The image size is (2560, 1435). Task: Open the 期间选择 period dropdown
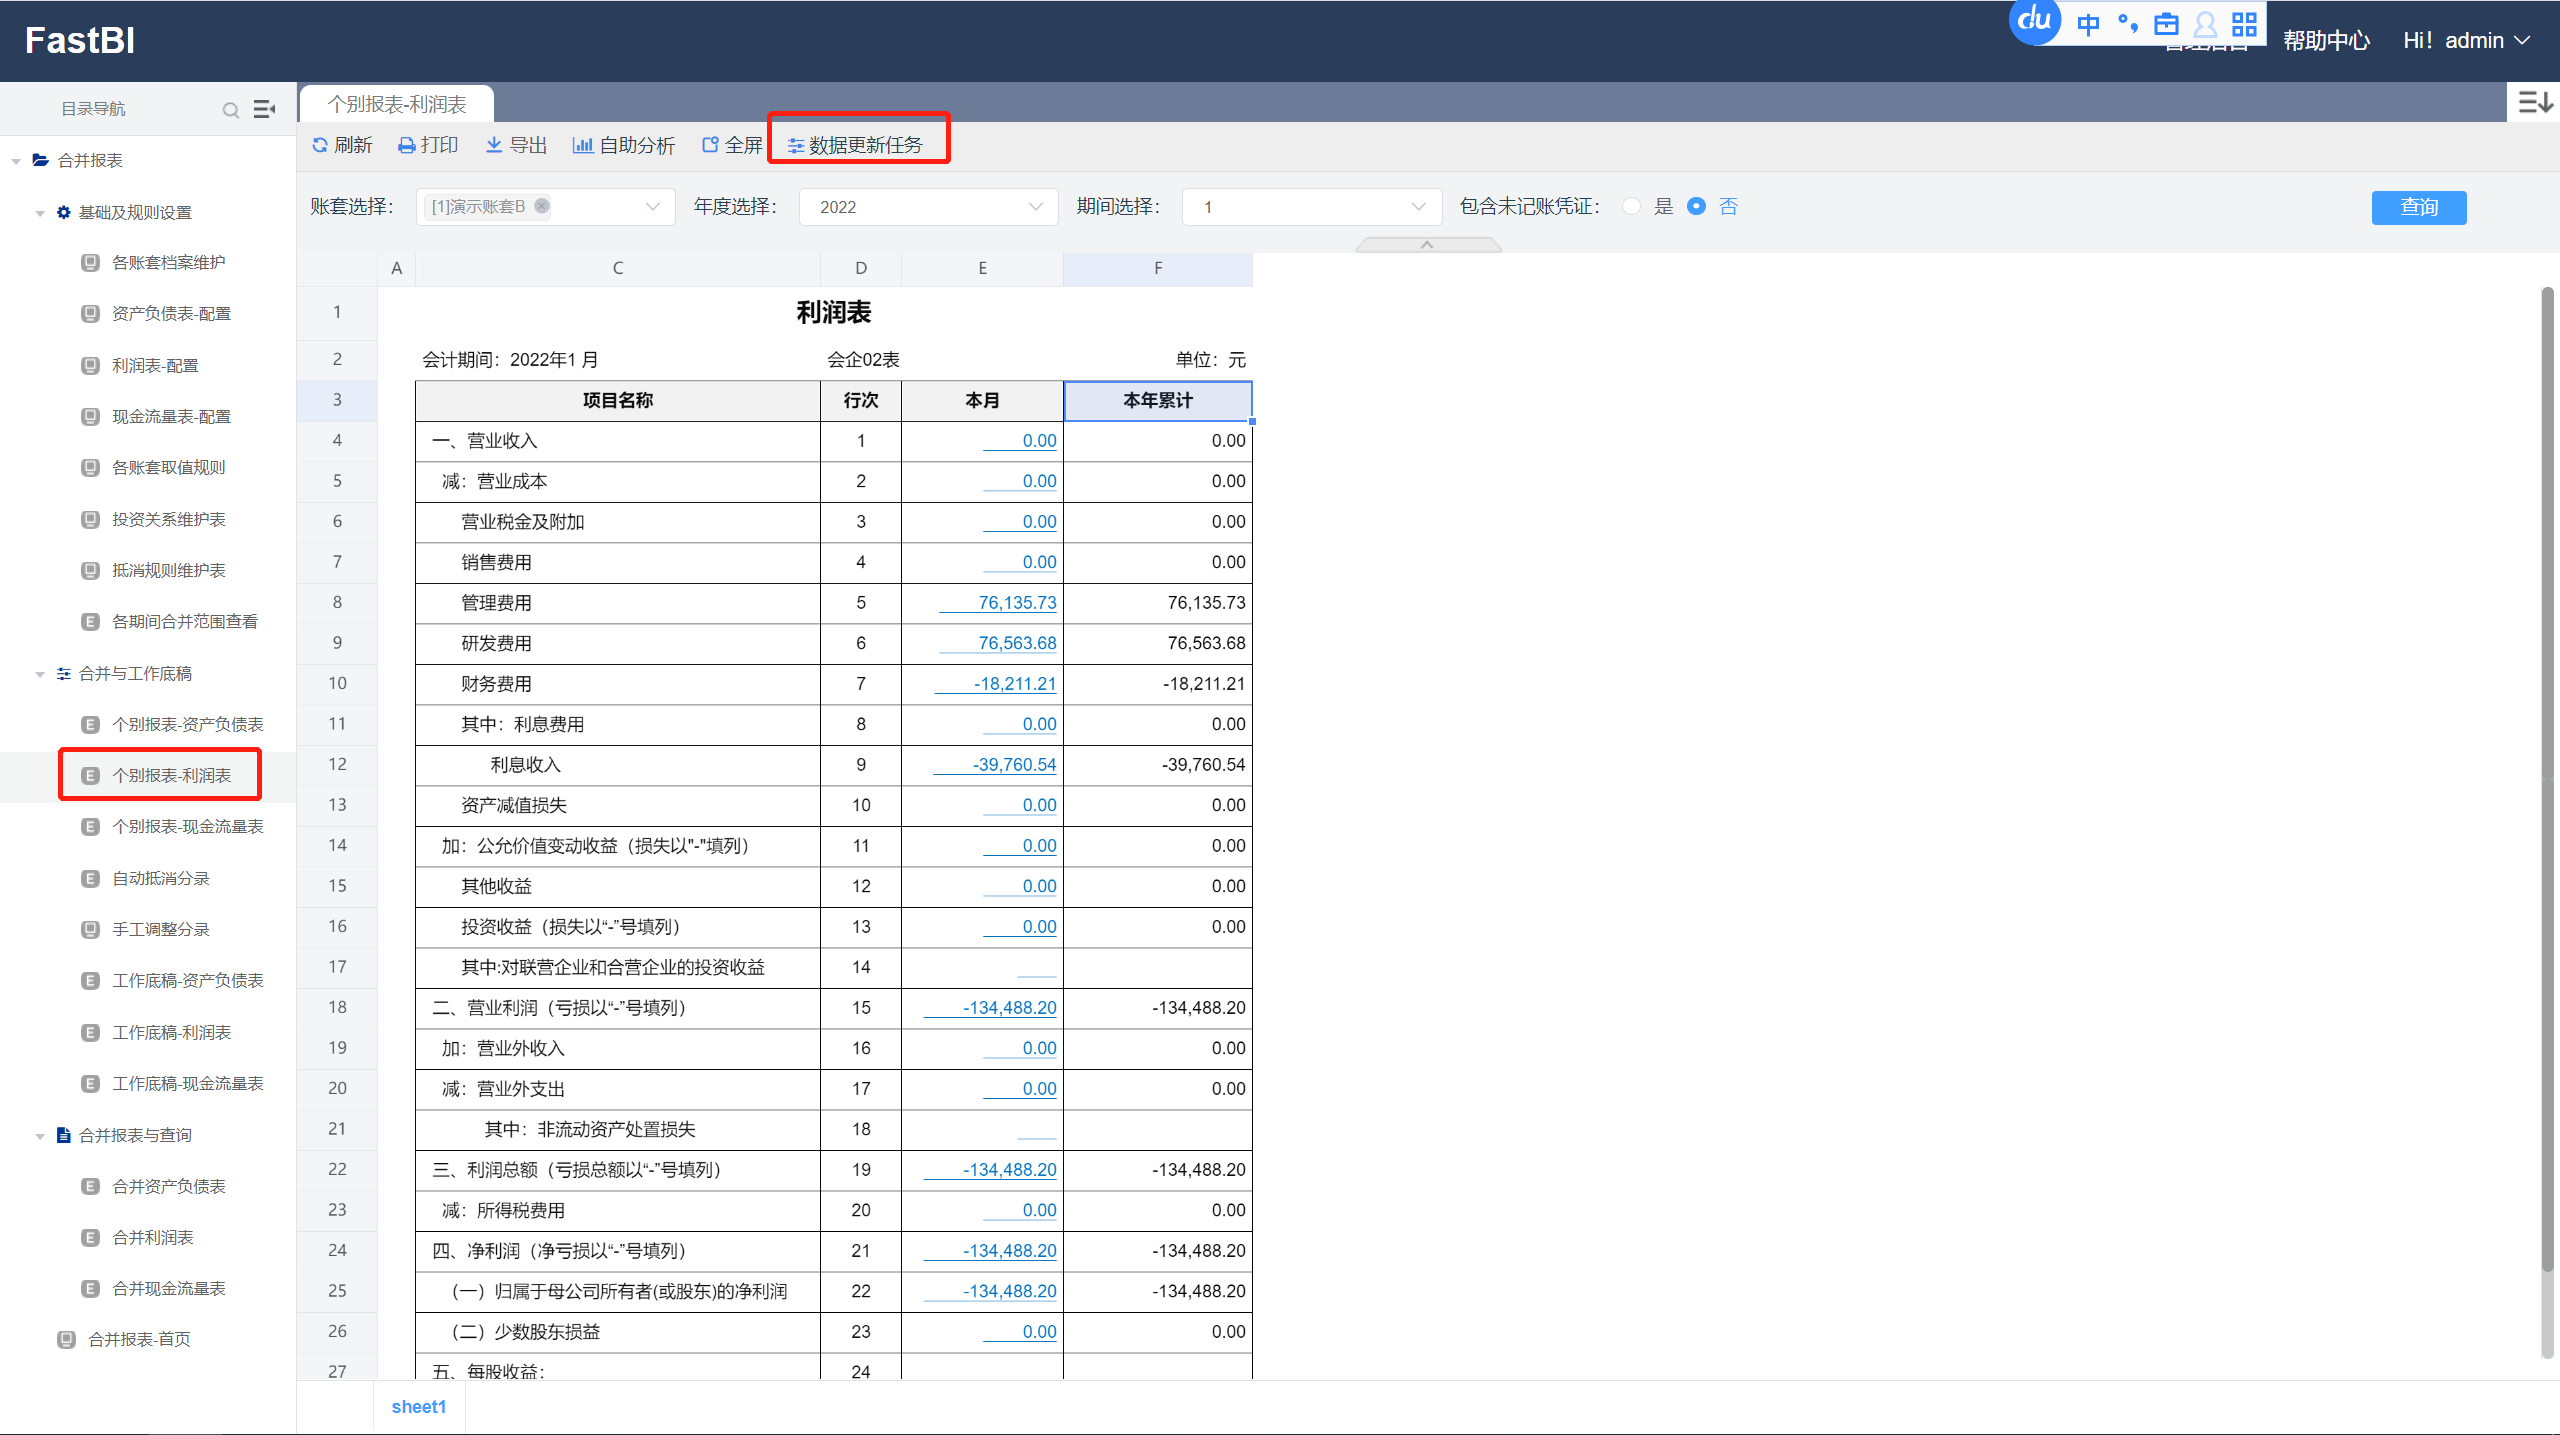point(1310,207)
